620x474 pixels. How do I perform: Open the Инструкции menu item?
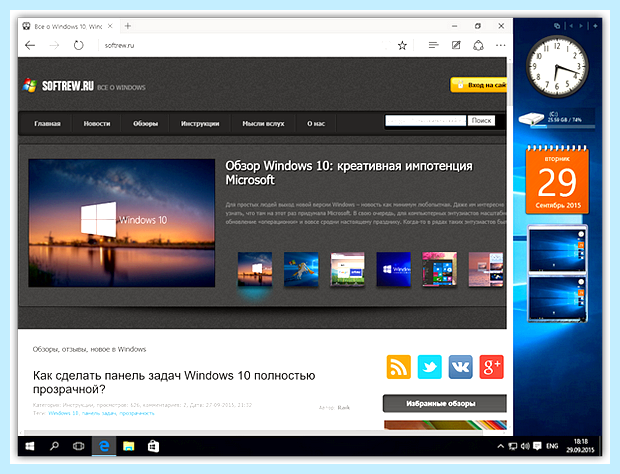click(200, 124)
